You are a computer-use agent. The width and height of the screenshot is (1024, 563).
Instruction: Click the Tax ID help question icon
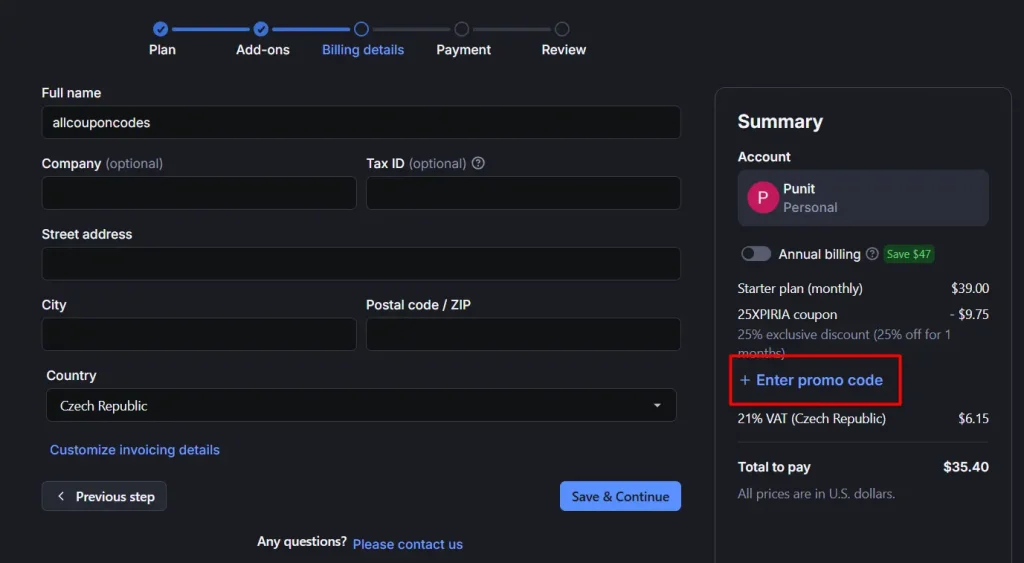(478, 163)
